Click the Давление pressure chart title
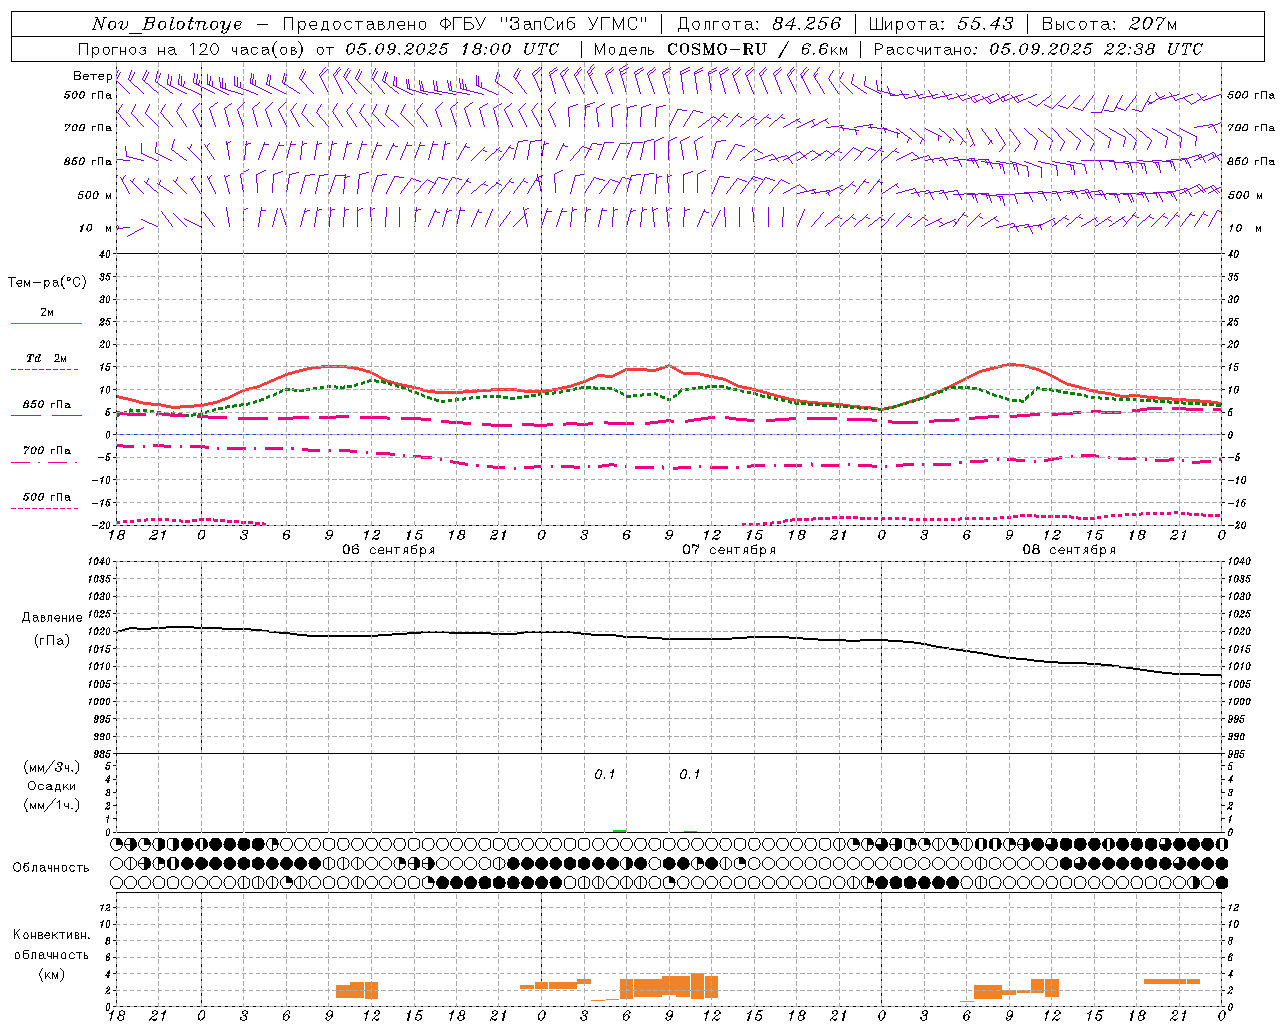 [52, 618]
